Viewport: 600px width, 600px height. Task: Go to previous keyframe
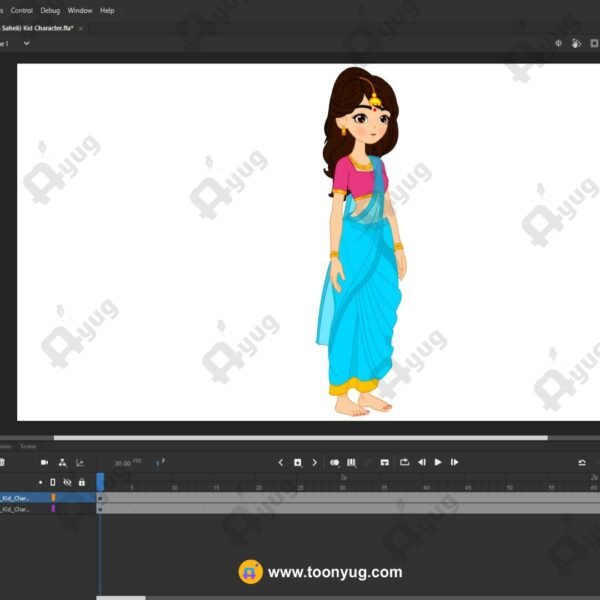[280, 463]
